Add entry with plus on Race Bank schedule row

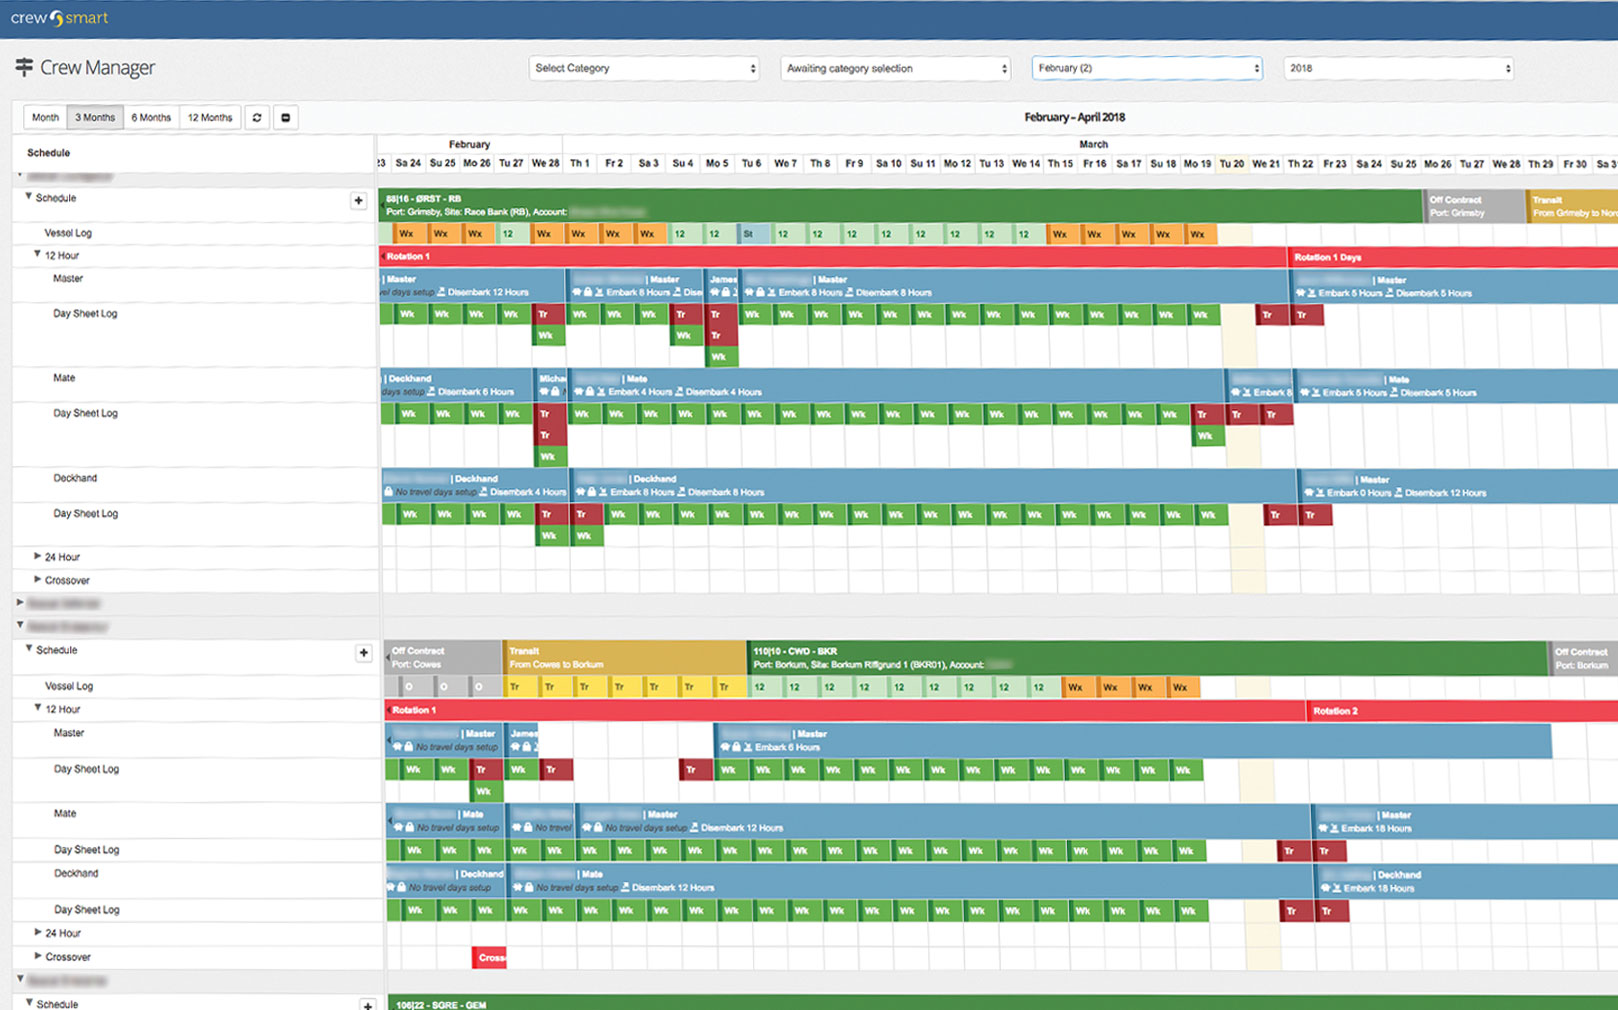tap(358, 201)
